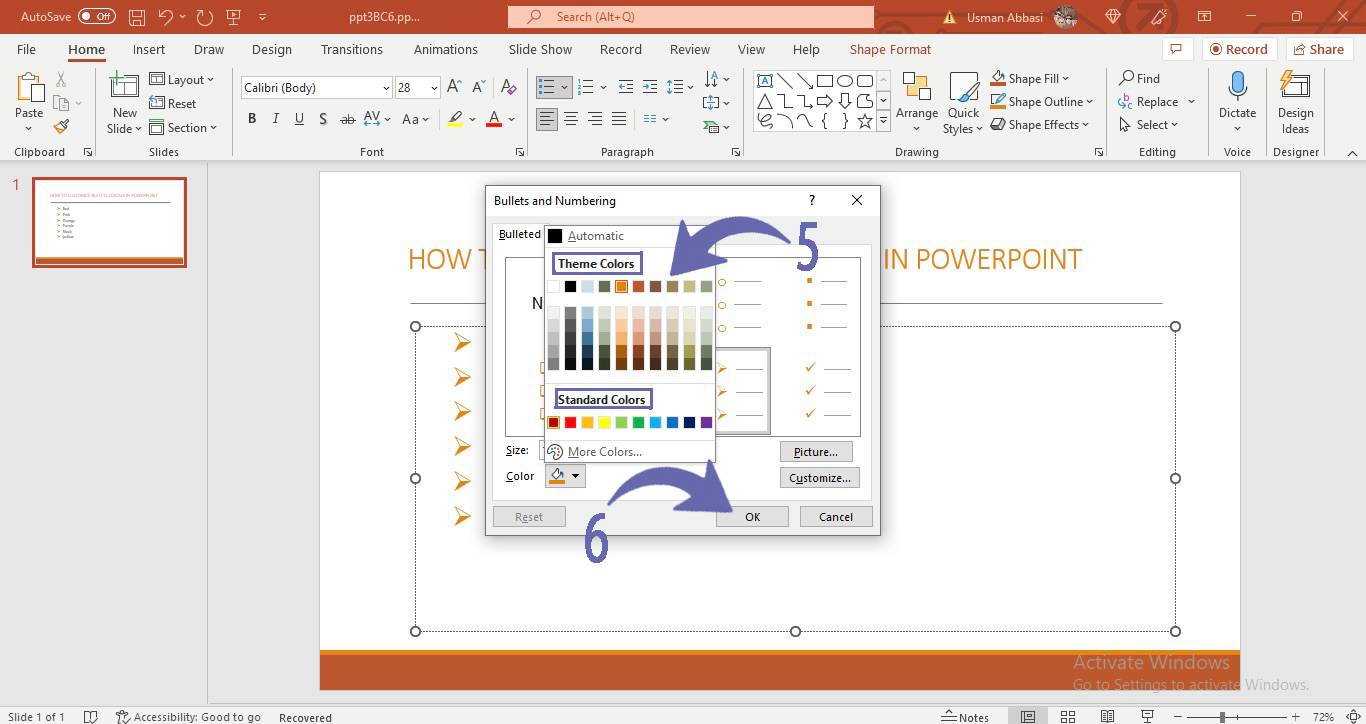Click the Search (Alt+Q) box
This screenshot has width=1366, height=724.
pyautogui.click(x=690, y=17)
